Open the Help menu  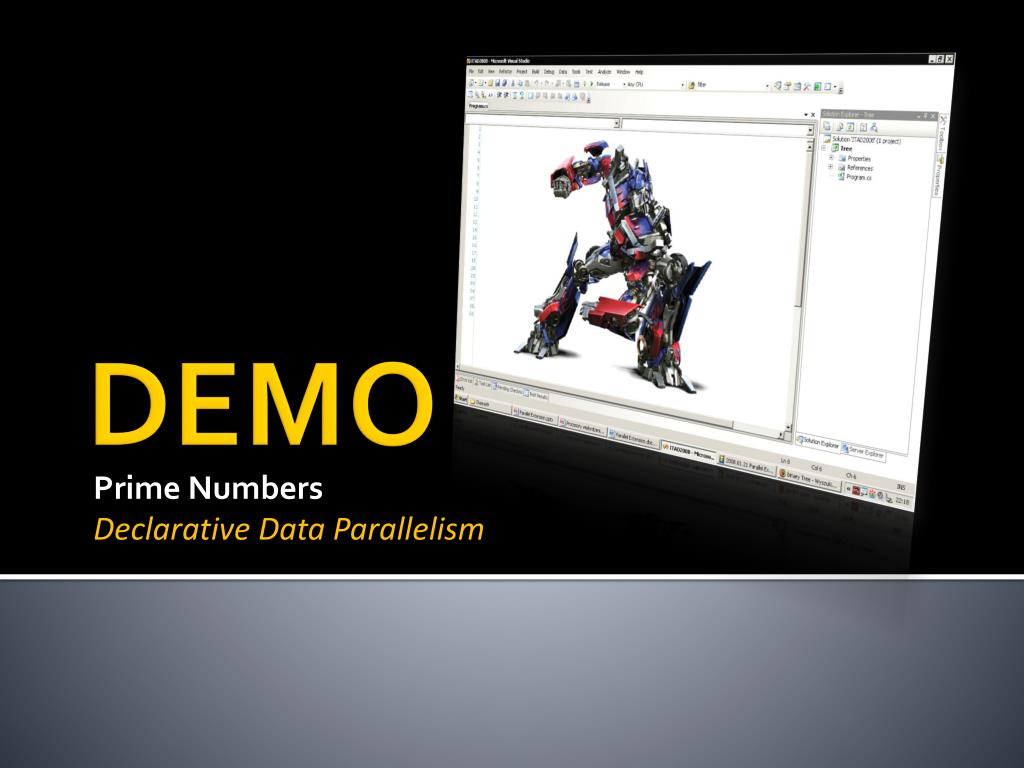click(x=639, y=72)
